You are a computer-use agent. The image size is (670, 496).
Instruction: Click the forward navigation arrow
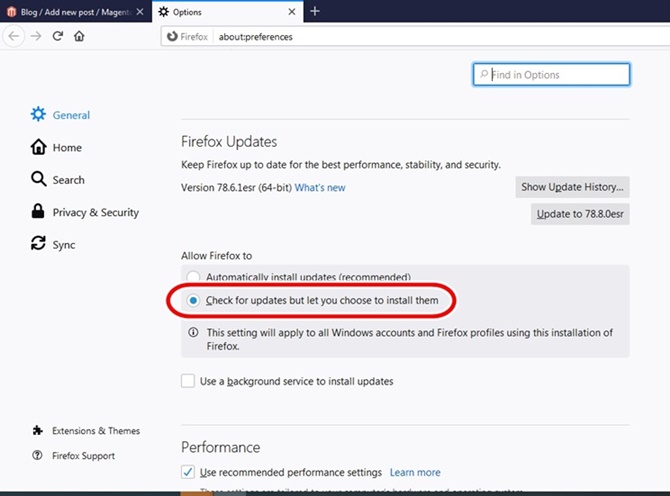(36, 36)
